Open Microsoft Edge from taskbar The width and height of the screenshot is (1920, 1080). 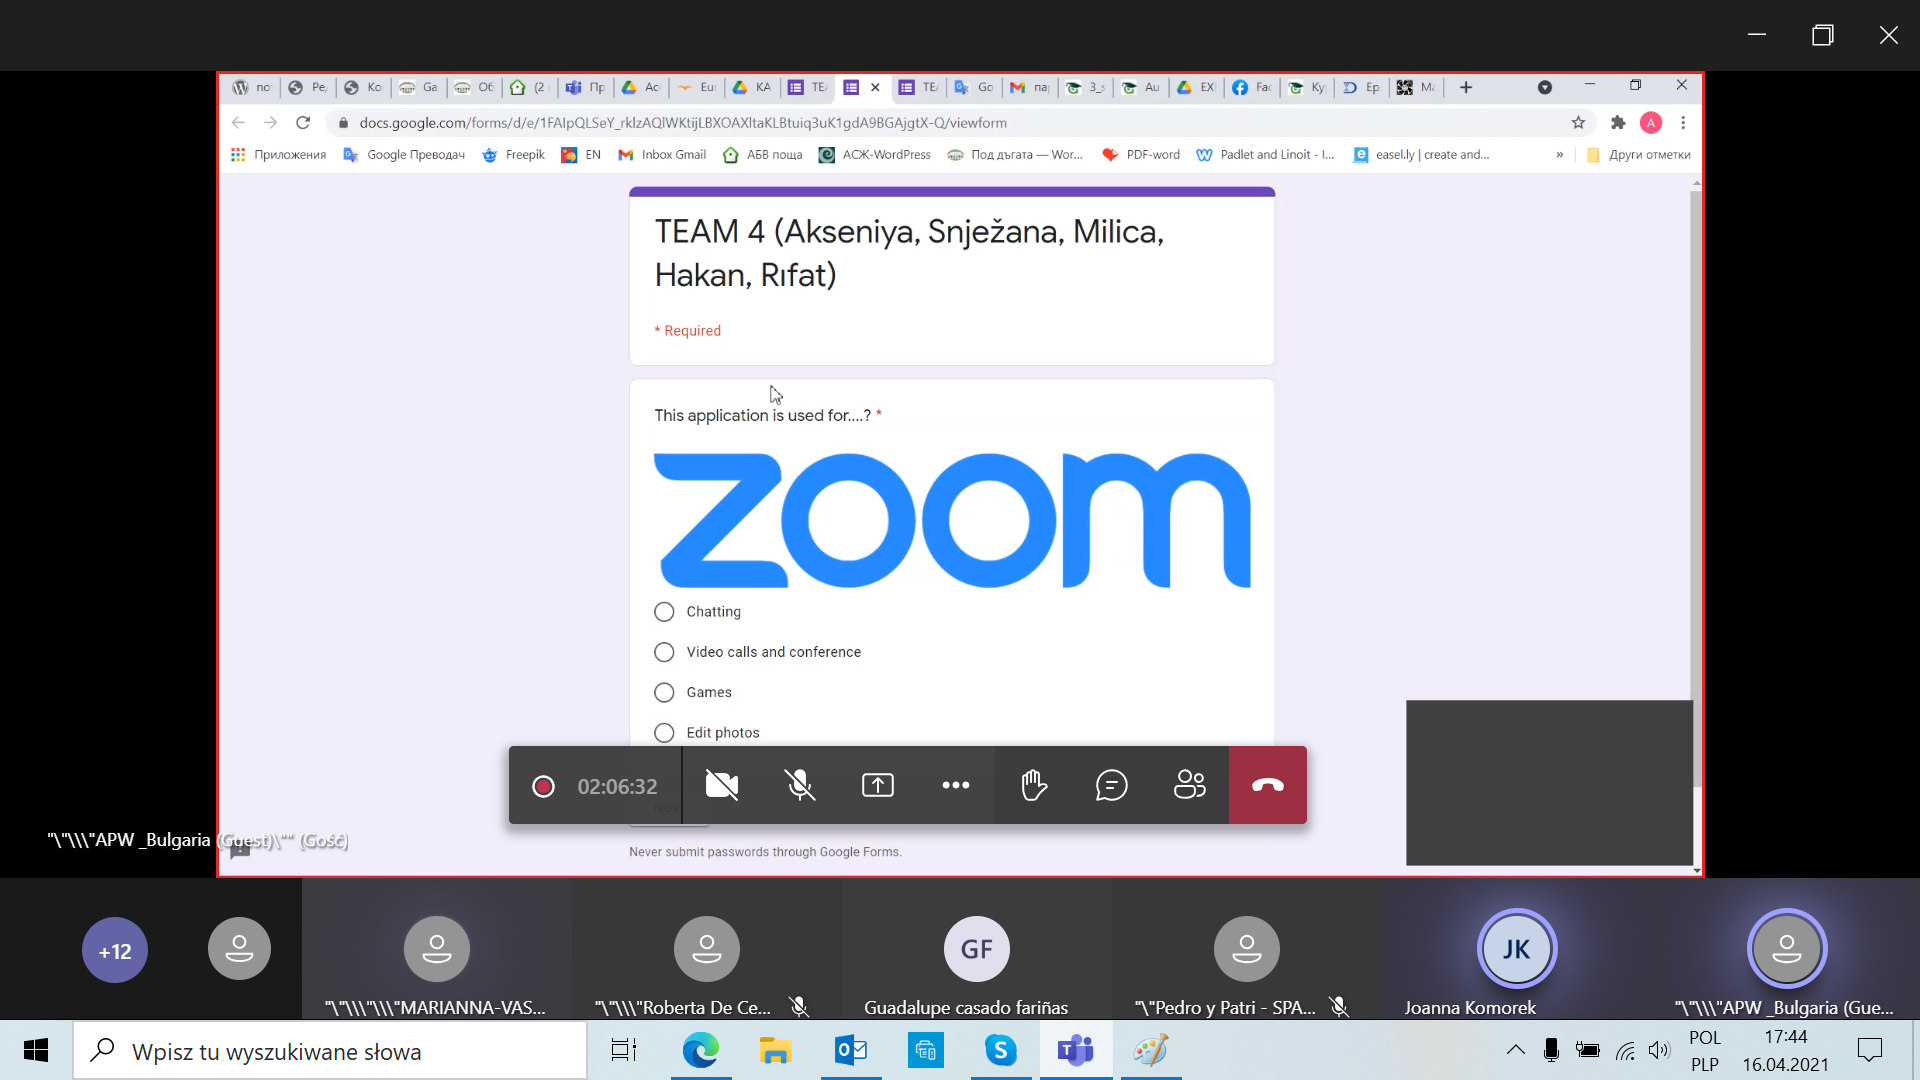[700, 1050]
